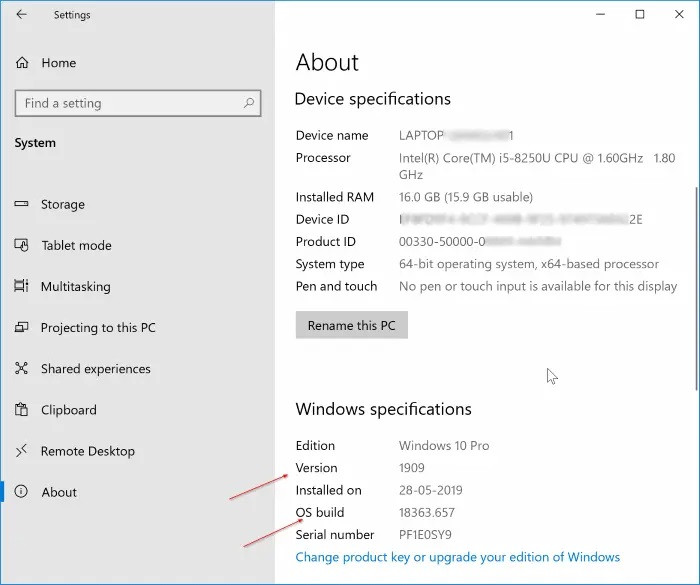Click the OS build value 18363.657
Screen dimensions: 700x585
coord(426,513)
